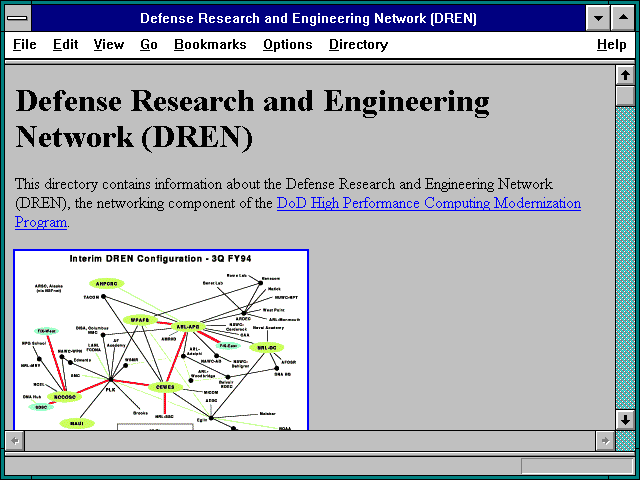Click the title bar text 'Defense Research and Engineering Network (DREN)'
The width and height of the screenshot is (640, 480).
[x=308, y=18]
